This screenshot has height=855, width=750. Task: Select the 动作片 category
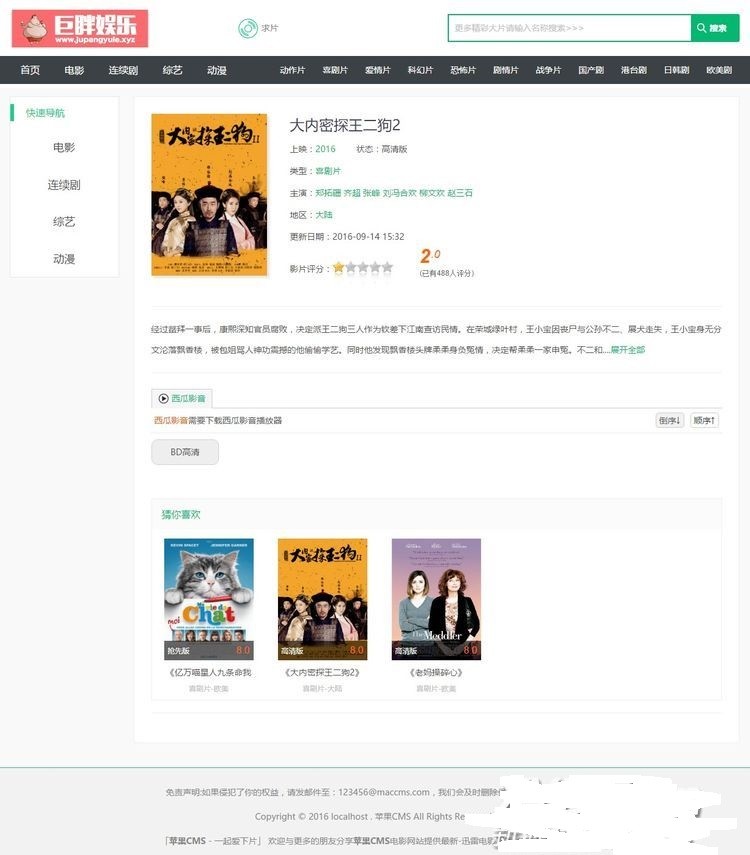pyautogui.click(x=292, y=70)
